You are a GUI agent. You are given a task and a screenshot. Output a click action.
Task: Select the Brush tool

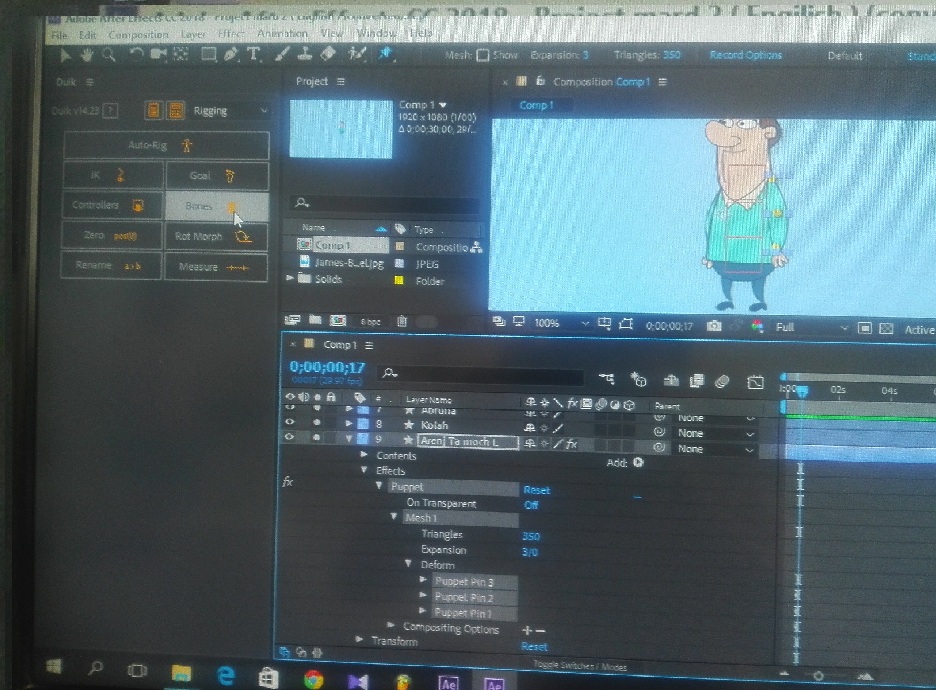pos(282,54)
